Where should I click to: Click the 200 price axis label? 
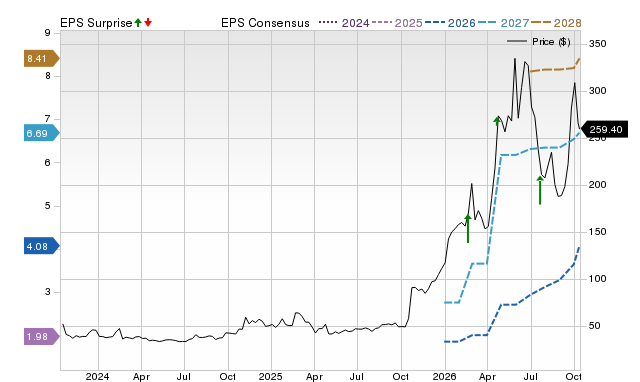click(597, 185)
